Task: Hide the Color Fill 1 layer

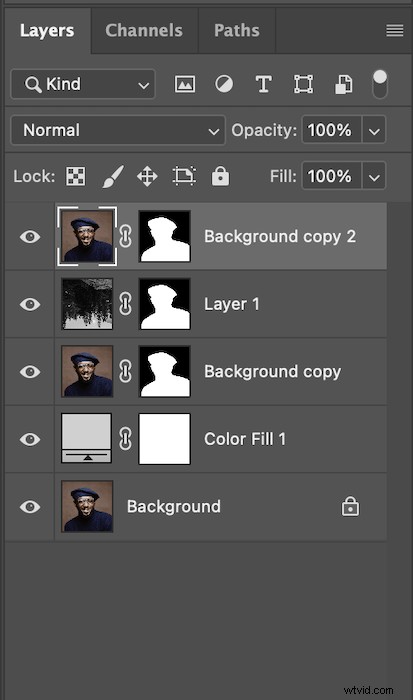Action: click(30, 439)
